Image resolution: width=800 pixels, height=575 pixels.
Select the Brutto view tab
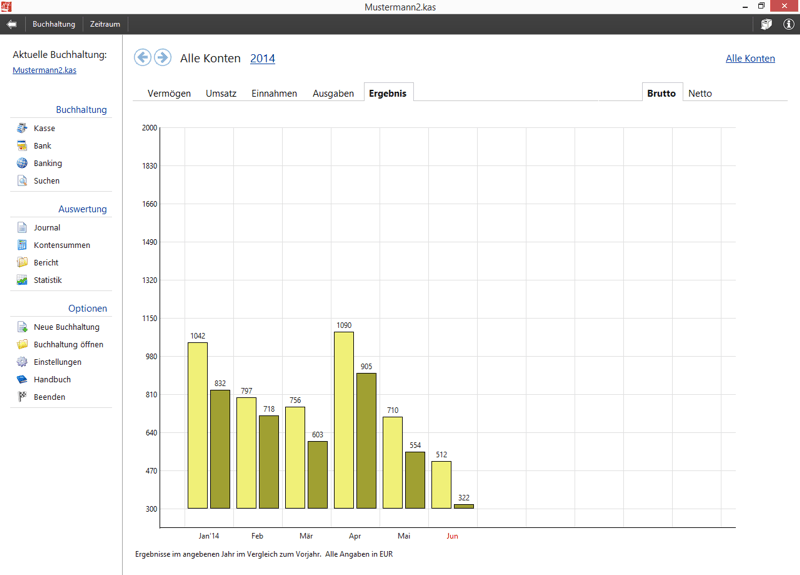[x=661, y=93]
